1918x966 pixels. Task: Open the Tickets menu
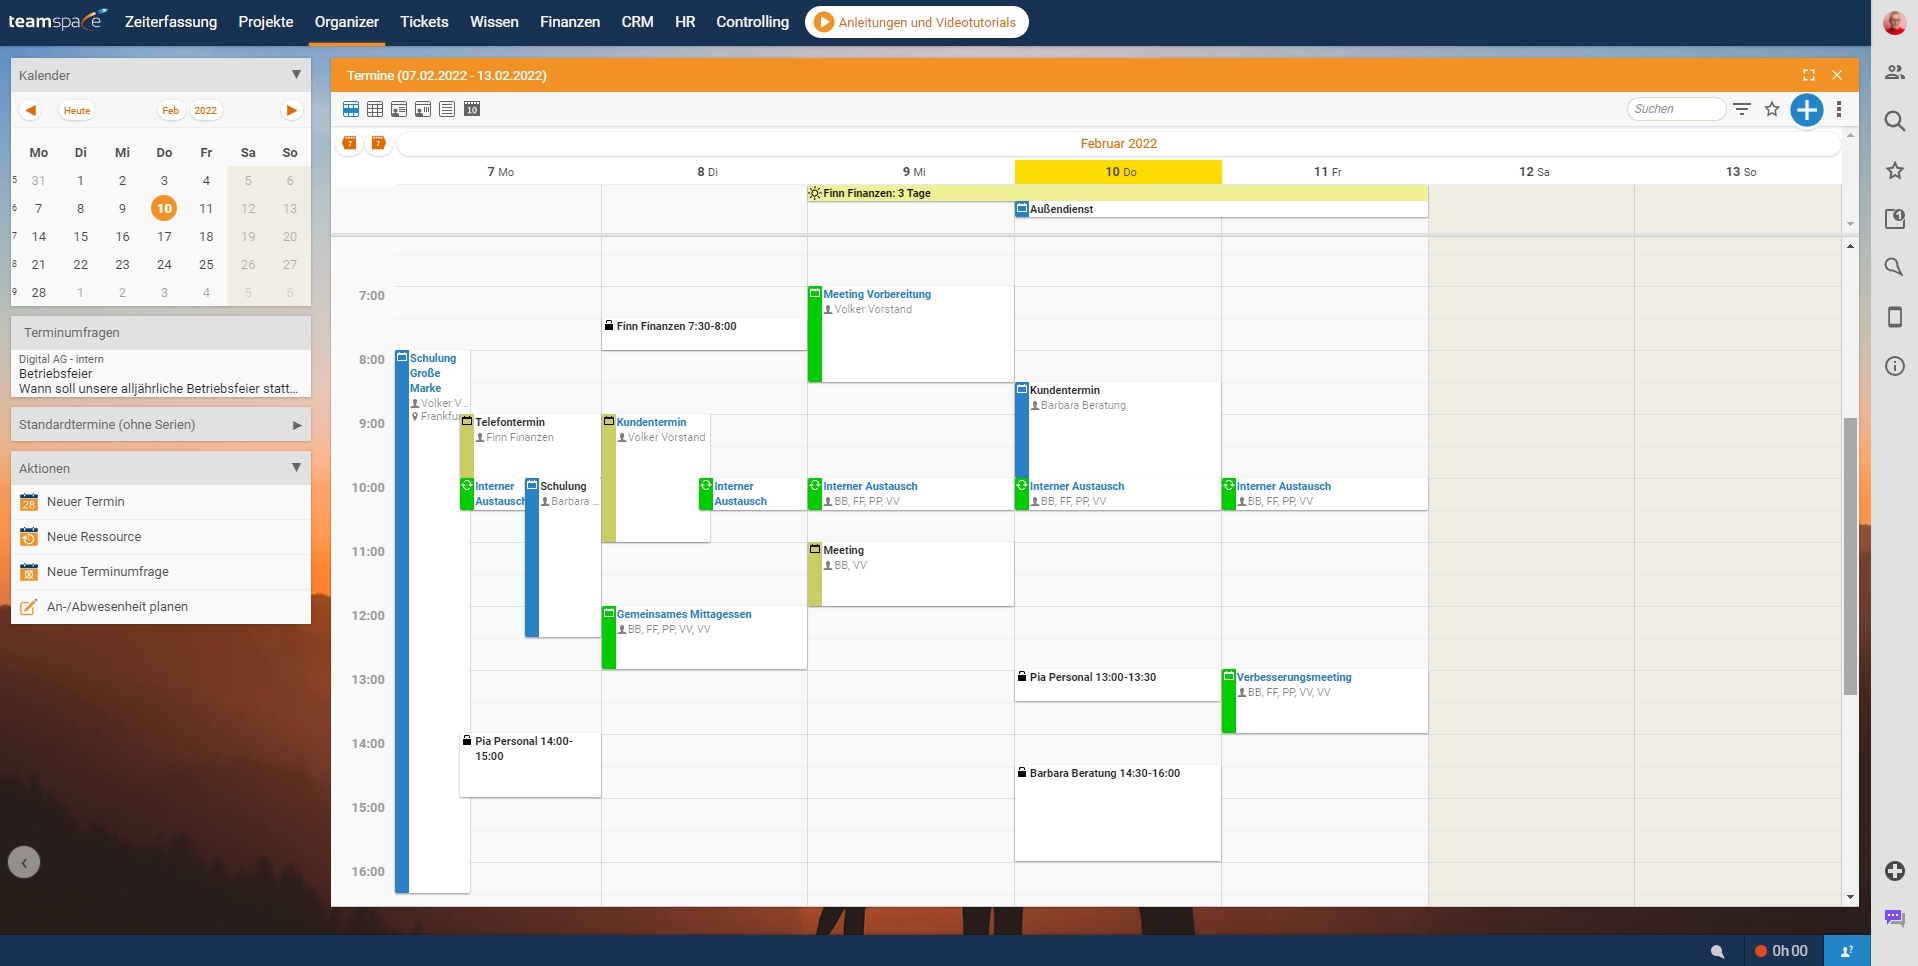424,22
